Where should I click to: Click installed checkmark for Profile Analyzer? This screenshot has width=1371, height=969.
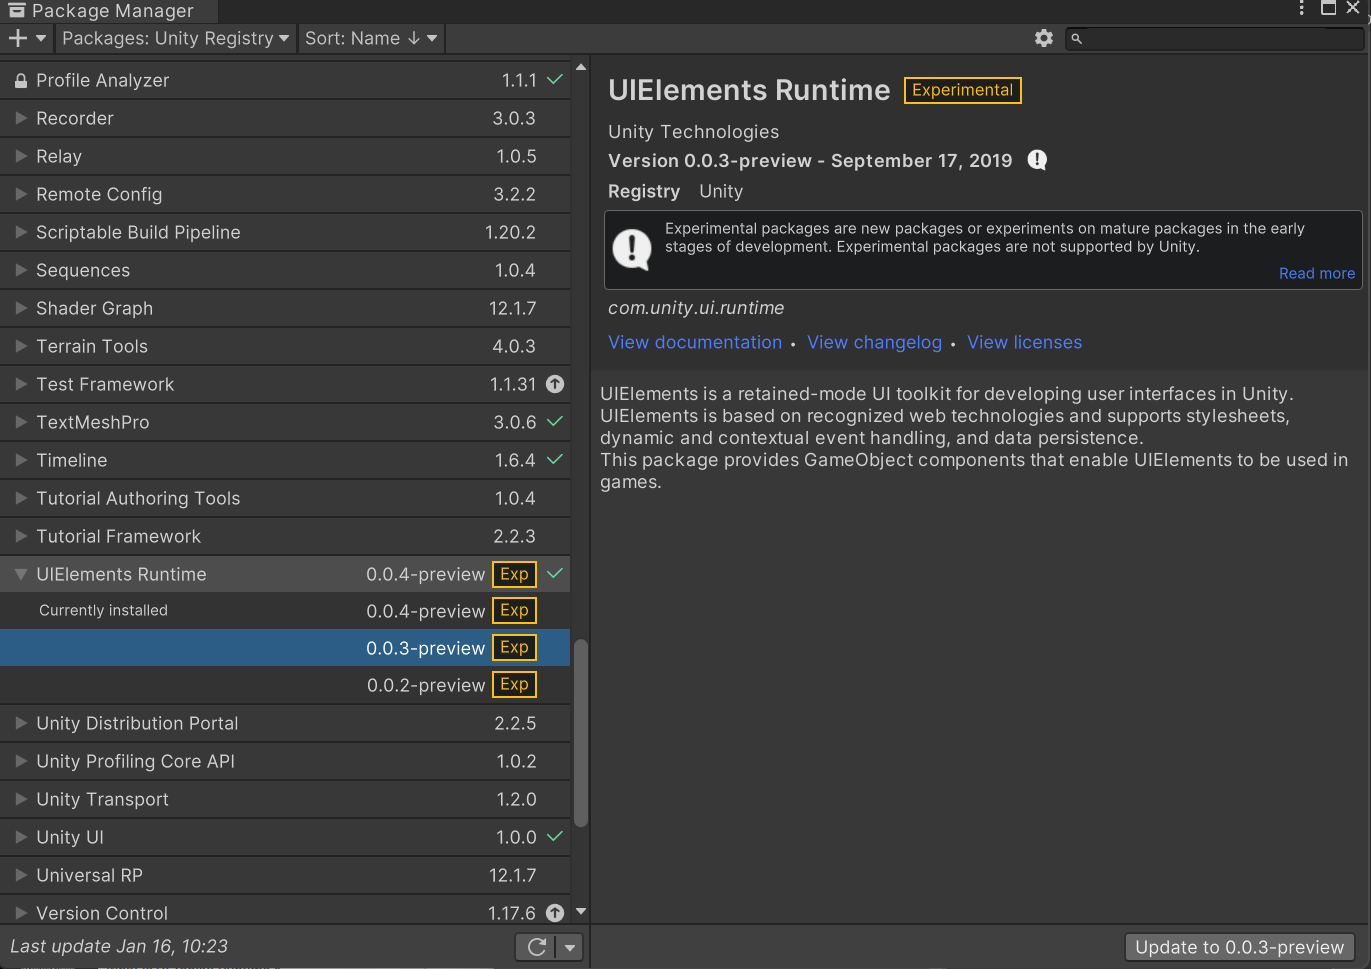555,79
